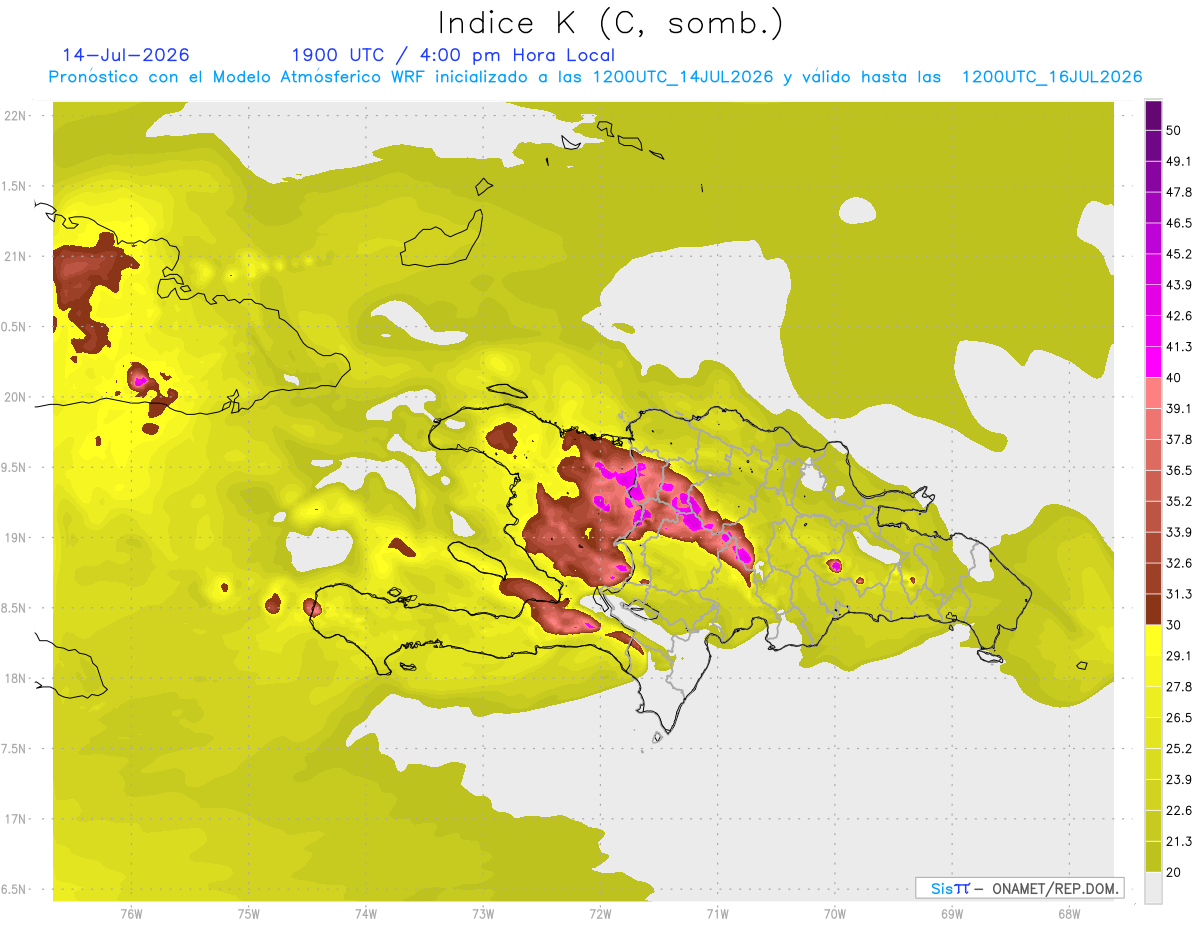Screen dimensions: 1200x927
Task: Click the title "Indice K (C, somb.)"
Action: click(x=610, y=23)
